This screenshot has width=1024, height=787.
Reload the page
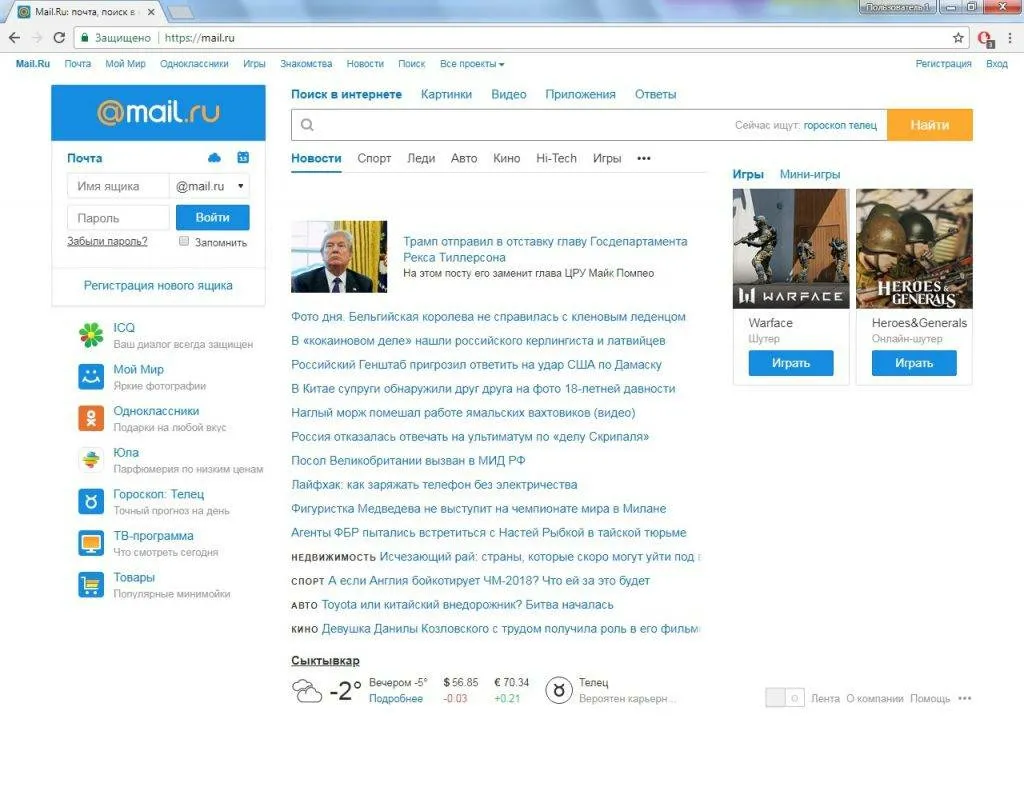(x=59, y=38)
